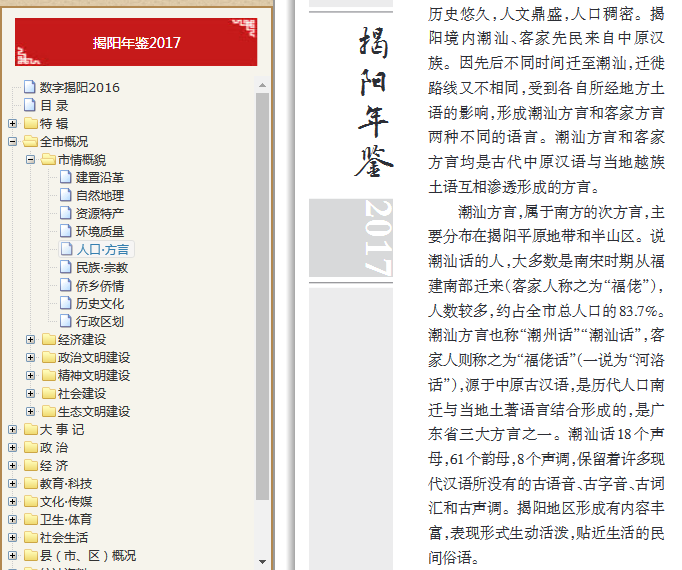The image size is (682, 570).
Task: Click the page icon beside 历史文化
Action: (x=66, y=303)
